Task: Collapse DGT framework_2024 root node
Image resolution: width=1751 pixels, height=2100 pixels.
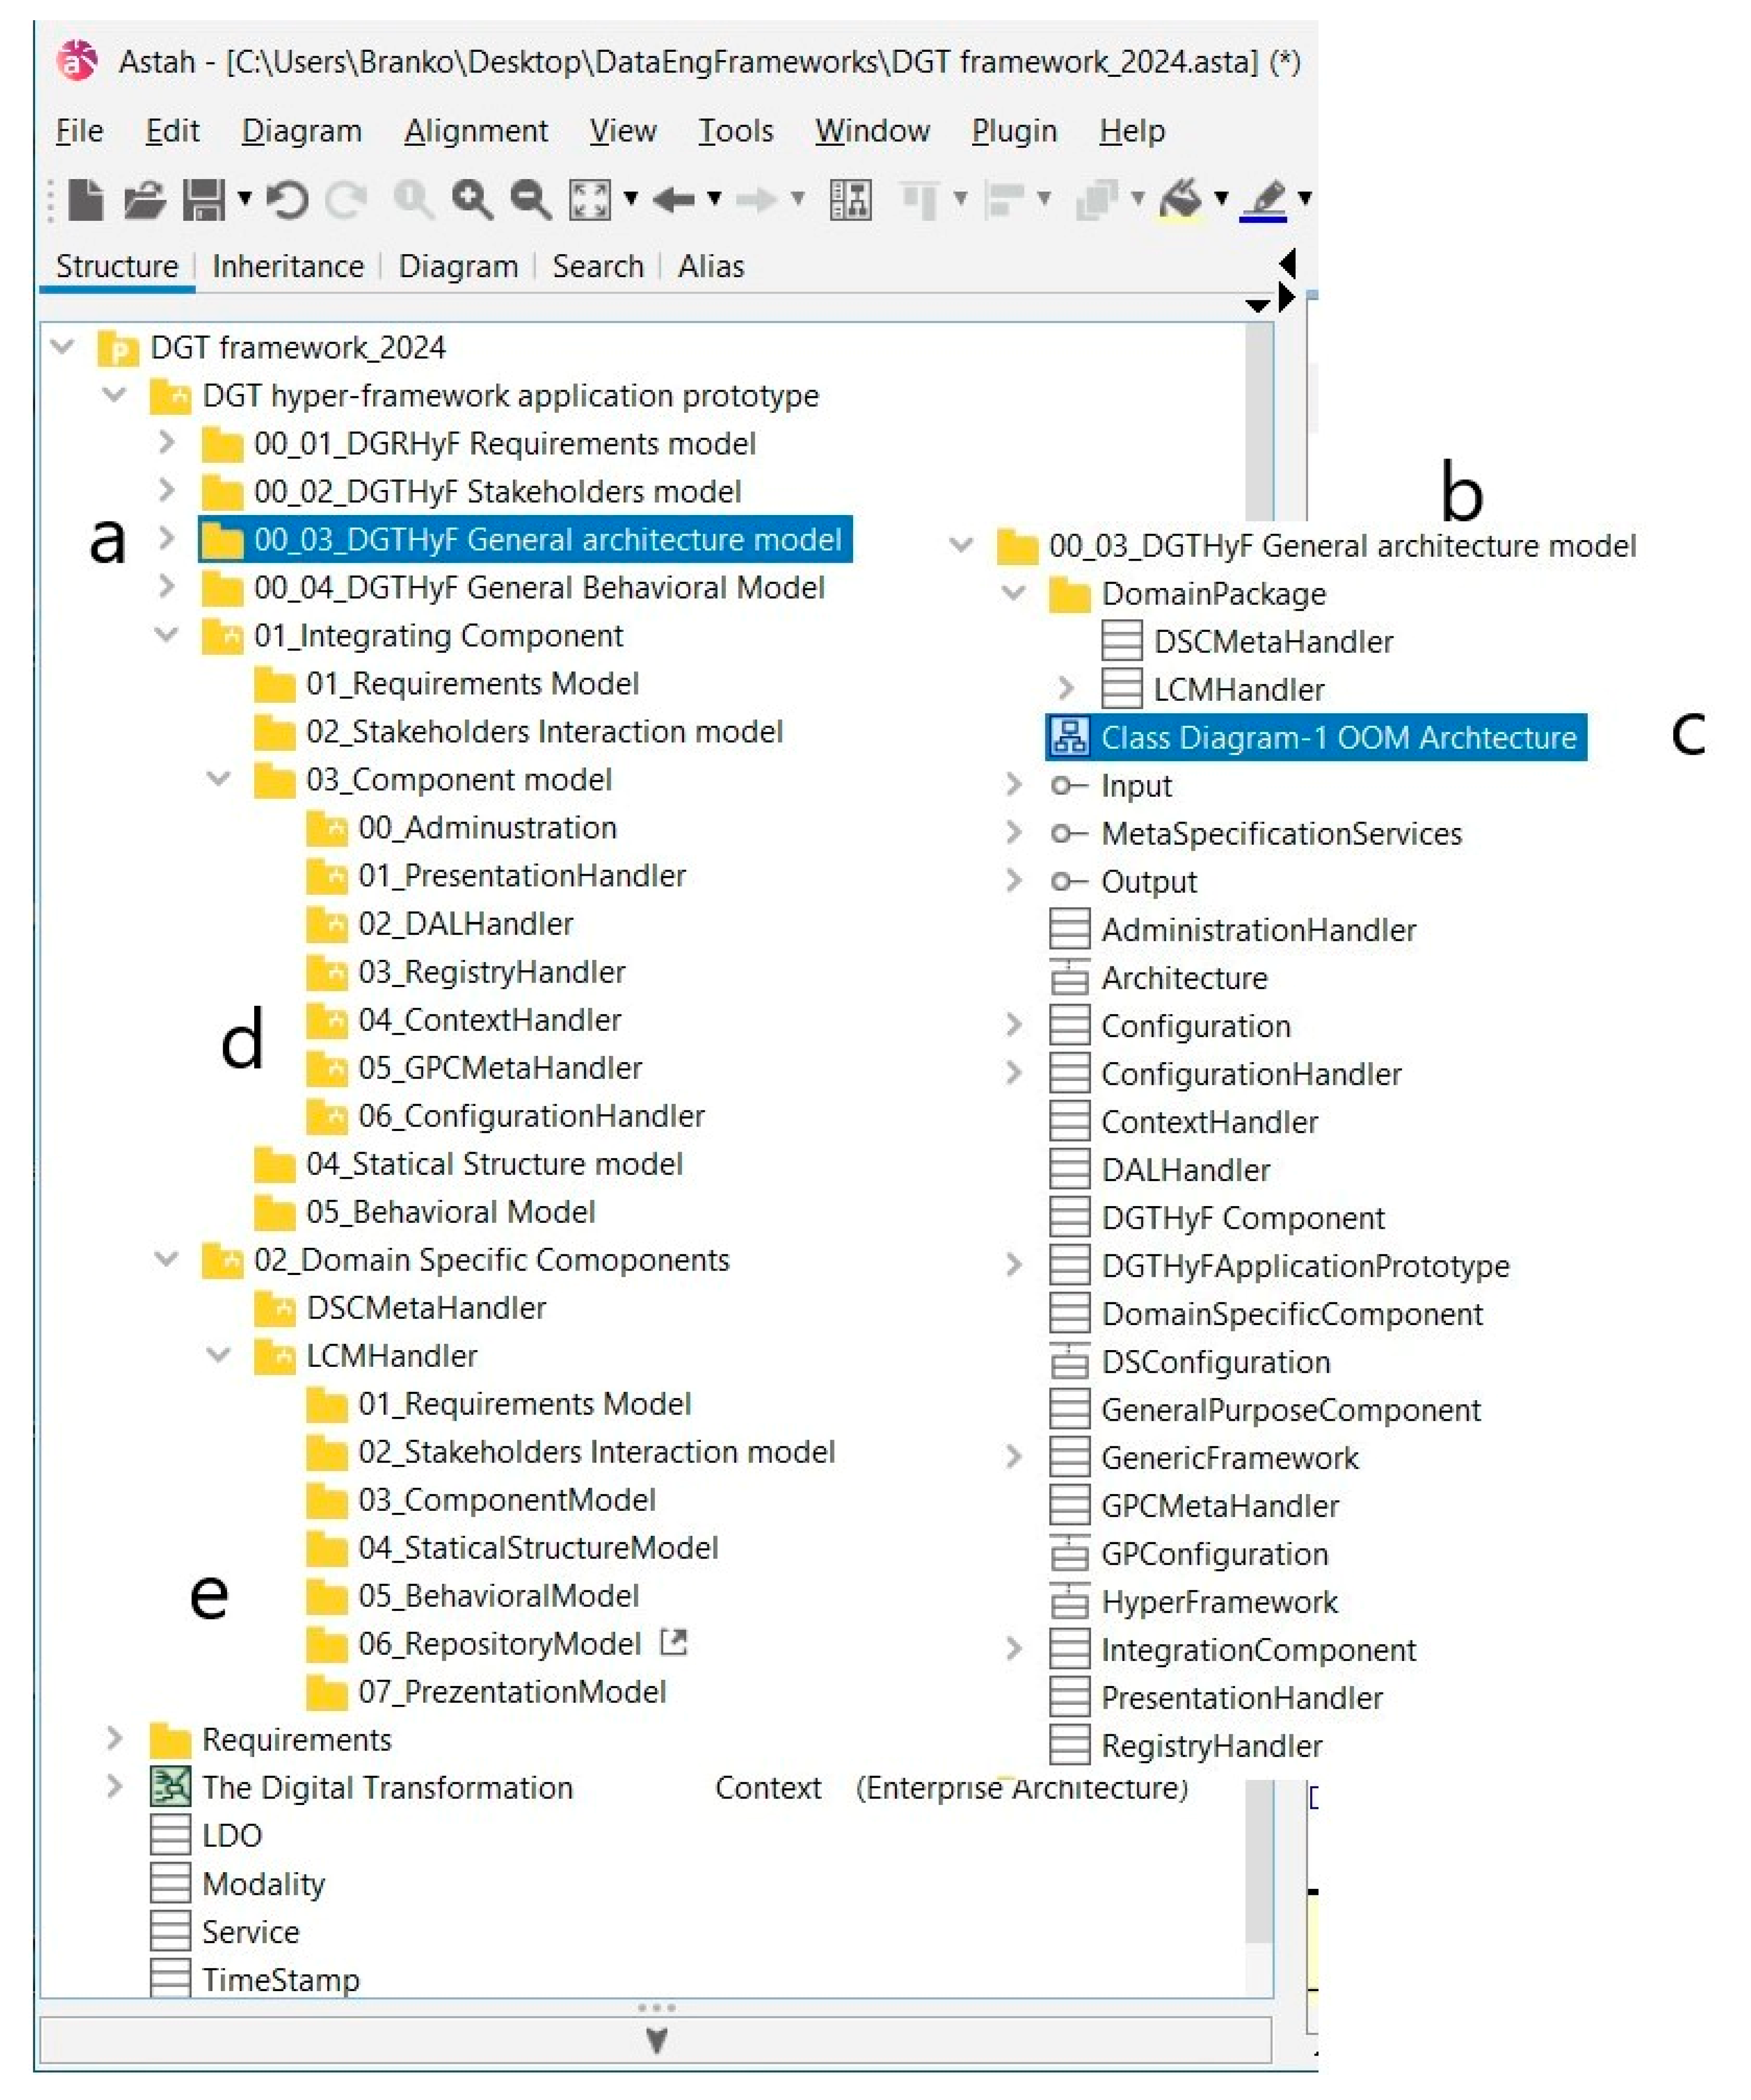Action: click(62, 347)
